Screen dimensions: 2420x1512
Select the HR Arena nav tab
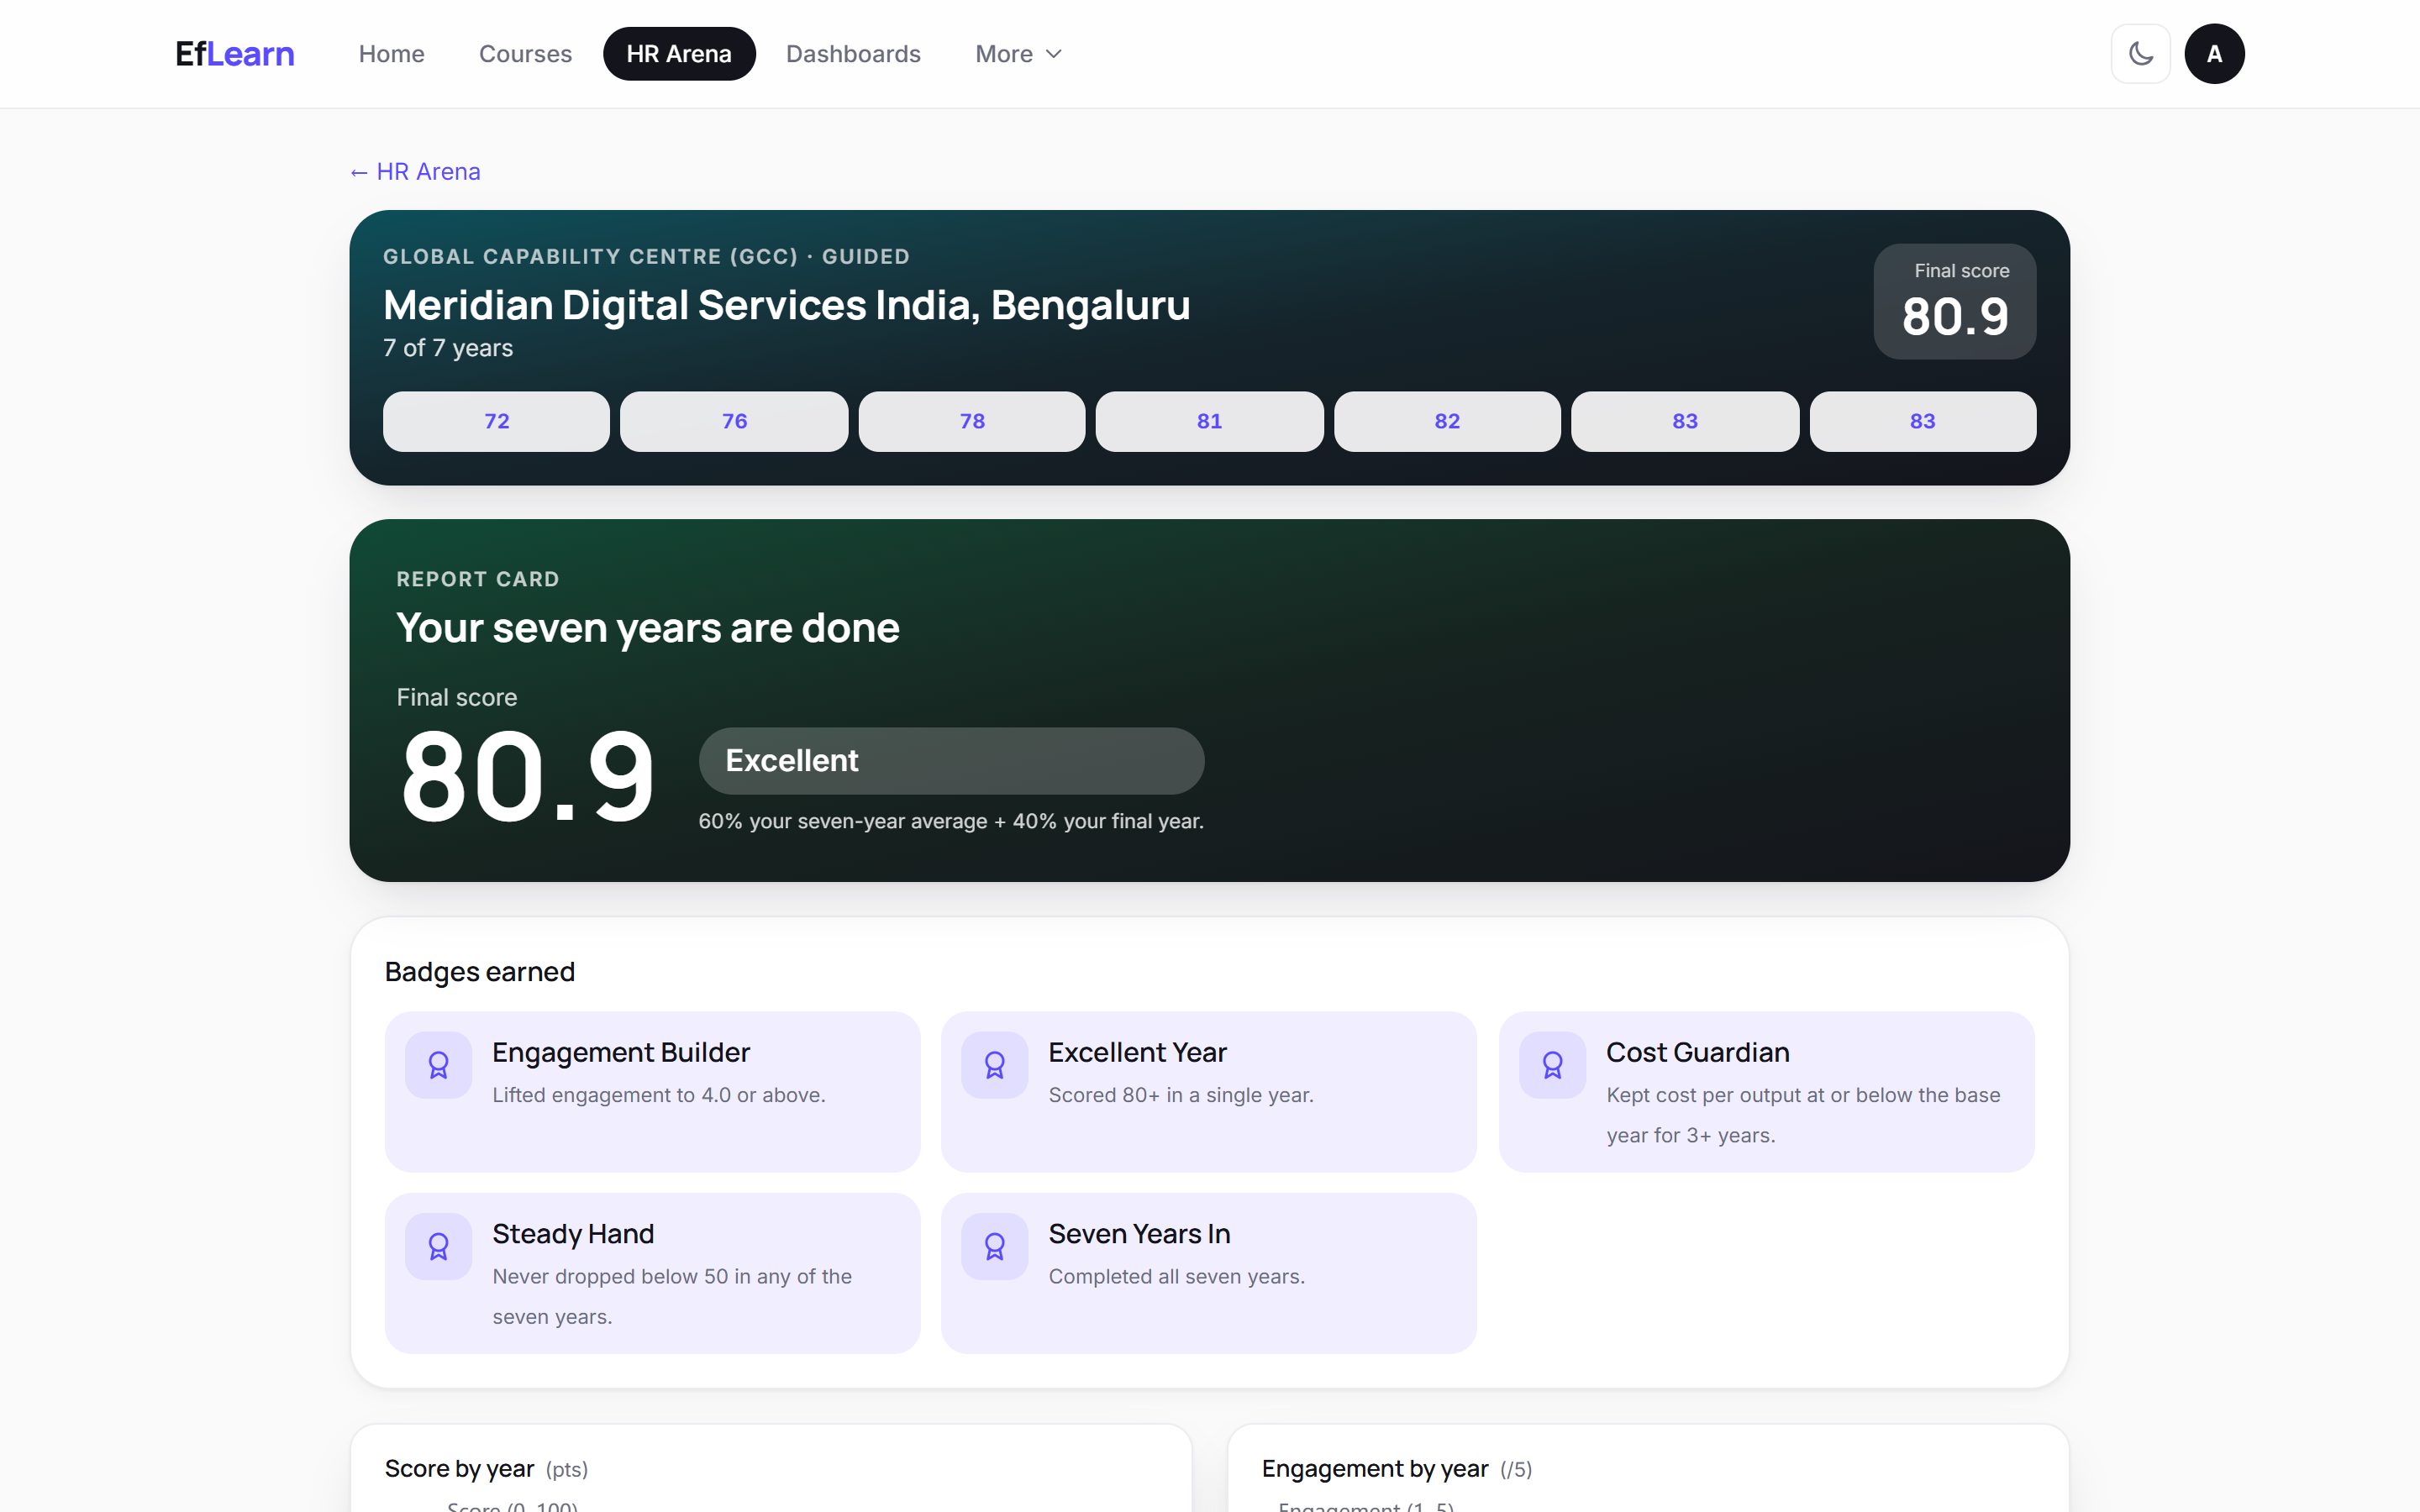[679, 54]
